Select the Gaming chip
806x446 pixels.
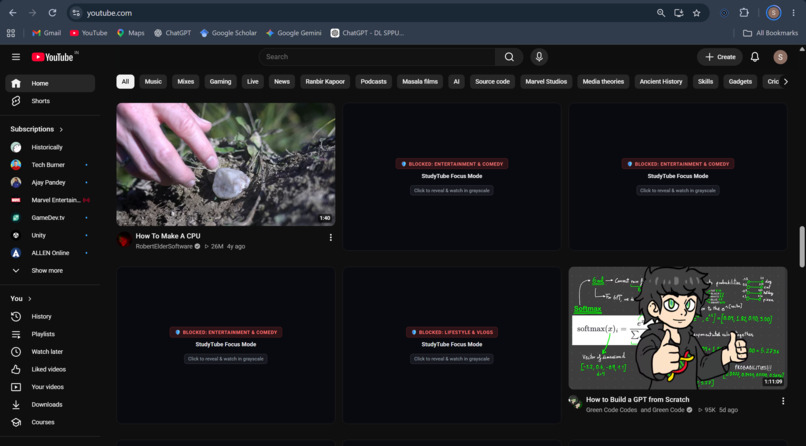221,81
